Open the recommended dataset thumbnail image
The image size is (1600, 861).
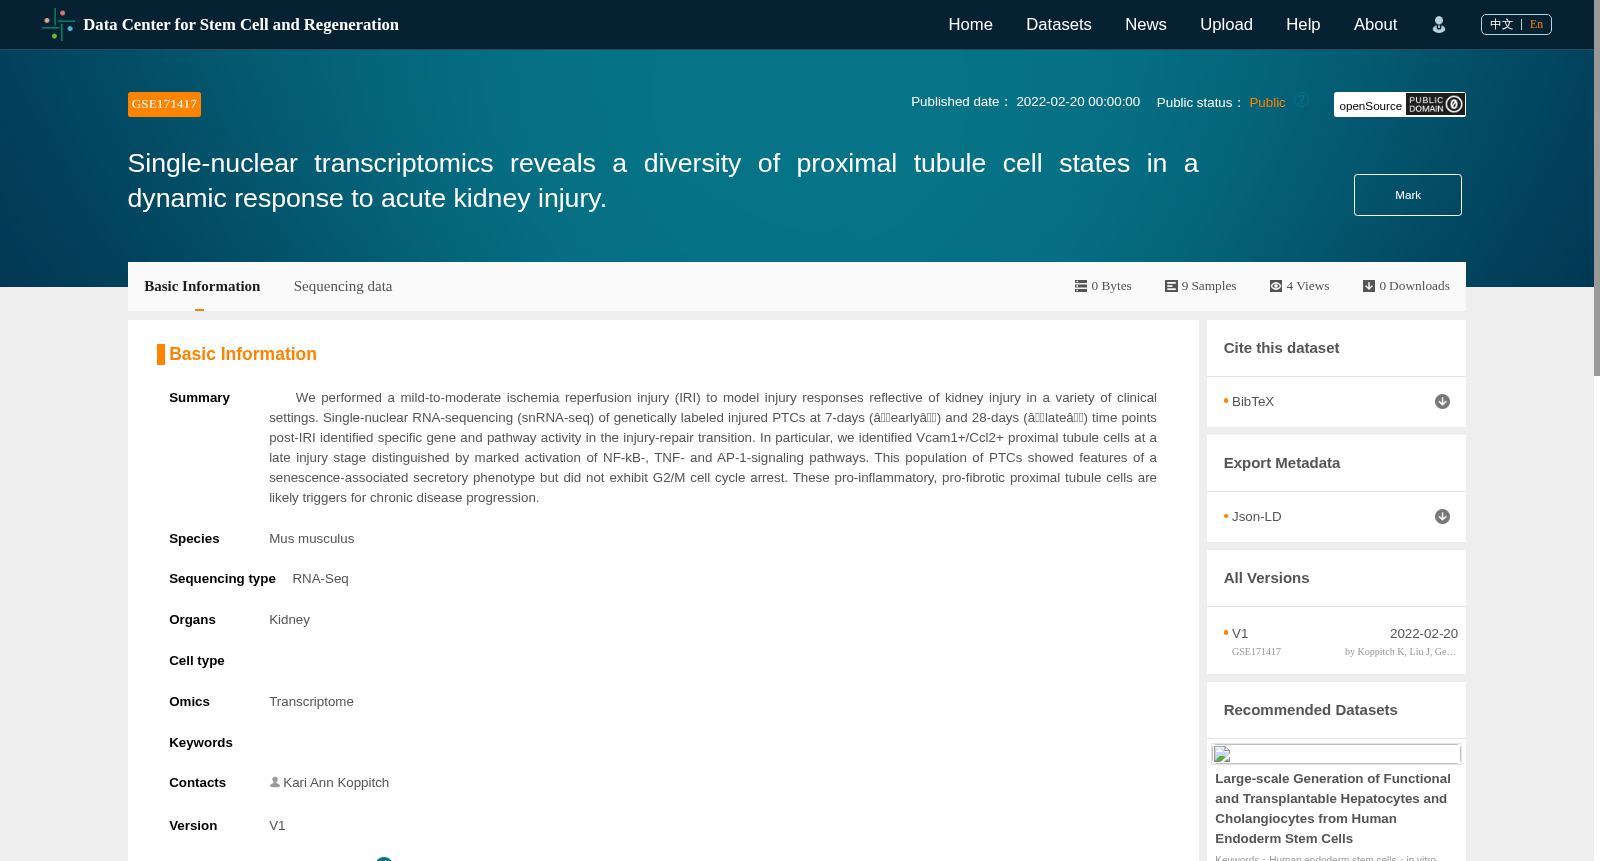(x=1336, y=754)
